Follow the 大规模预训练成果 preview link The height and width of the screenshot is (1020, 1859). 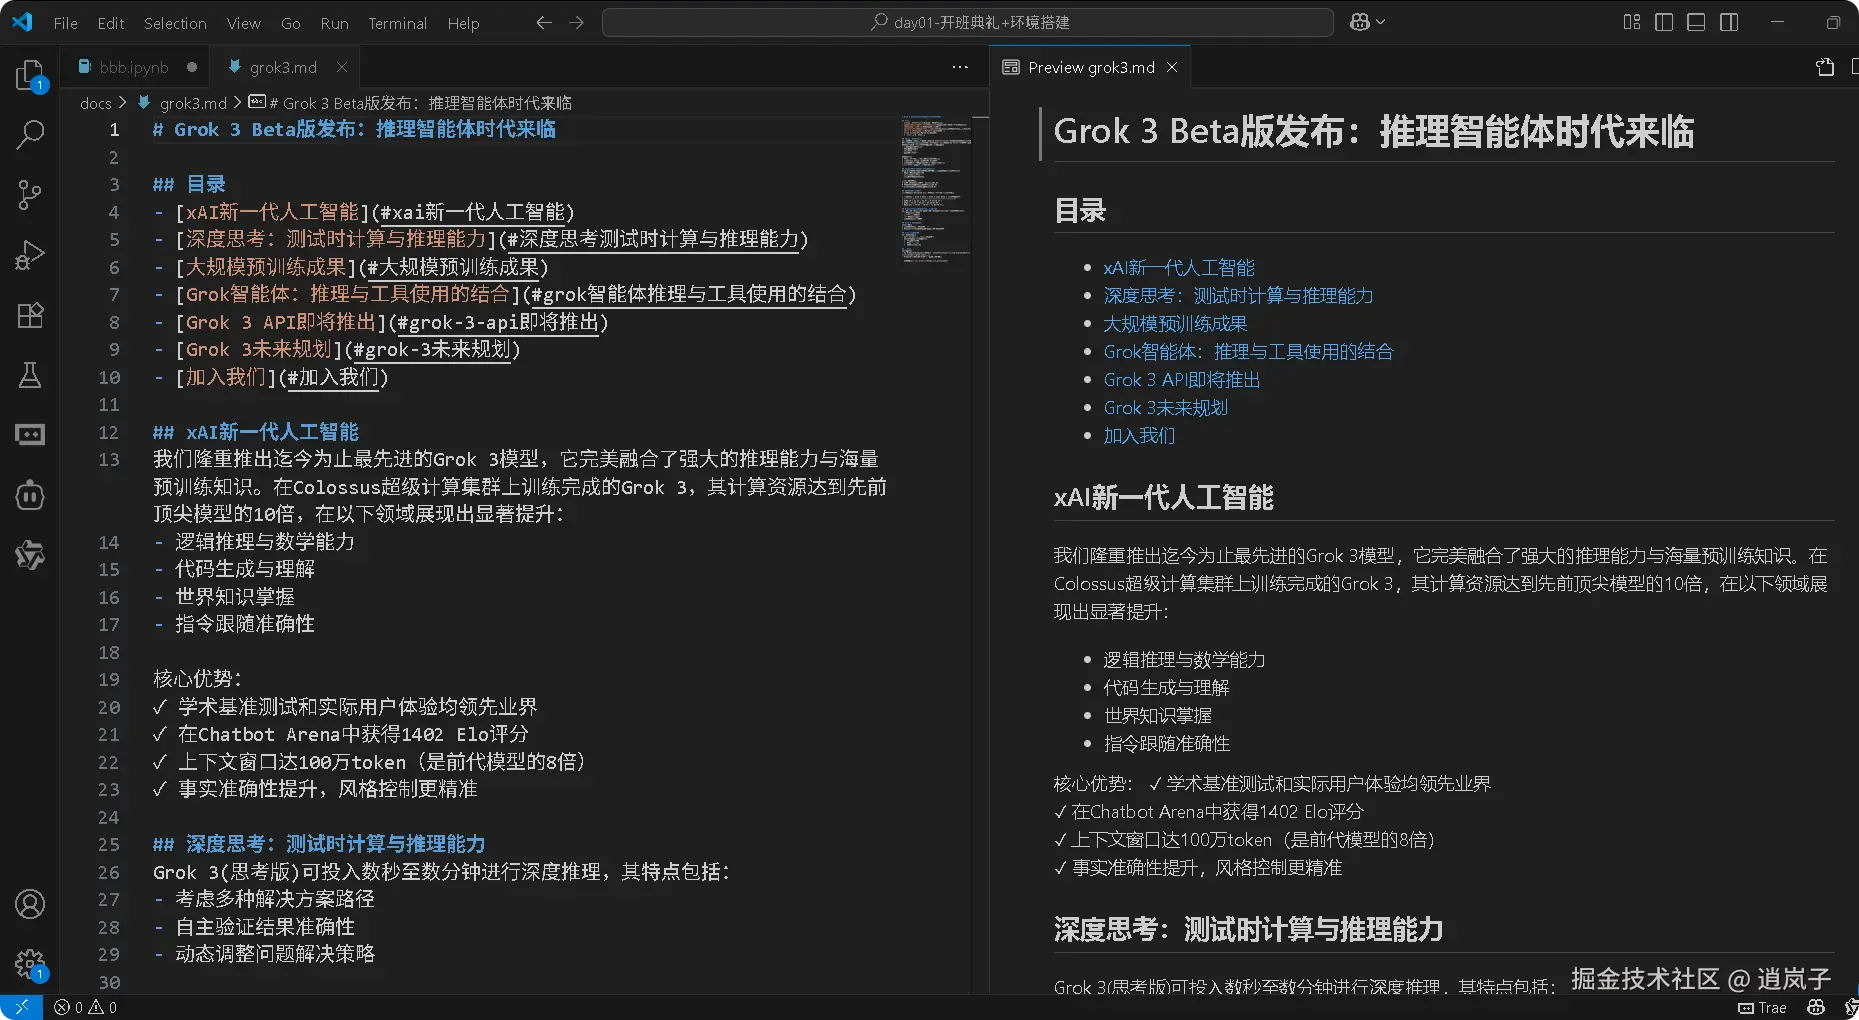click(x=1175, y=323)
